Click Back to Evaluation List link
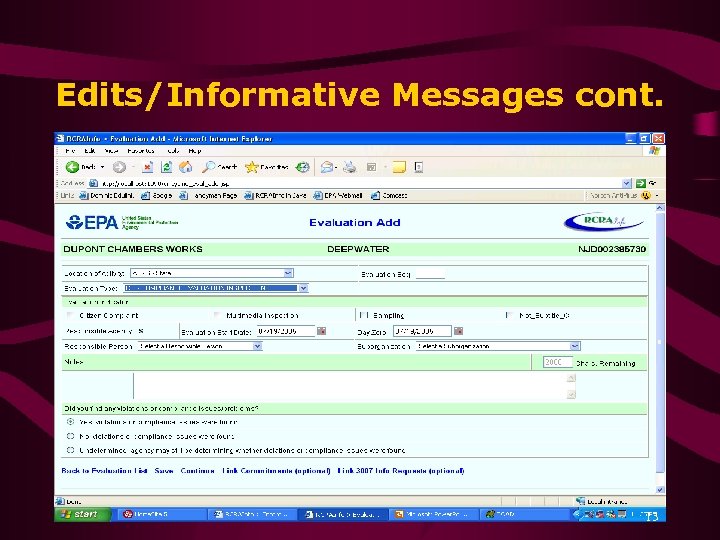 tap(105, 471)
